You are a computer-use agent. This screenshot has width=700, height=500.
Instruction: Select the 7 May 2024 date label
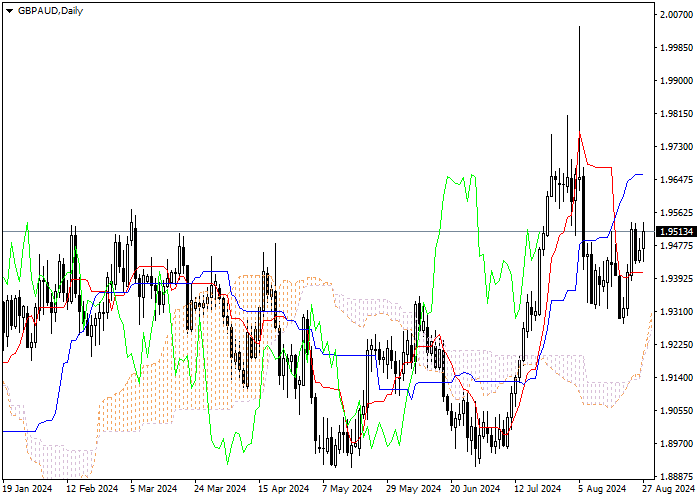[x=347, y=489]
